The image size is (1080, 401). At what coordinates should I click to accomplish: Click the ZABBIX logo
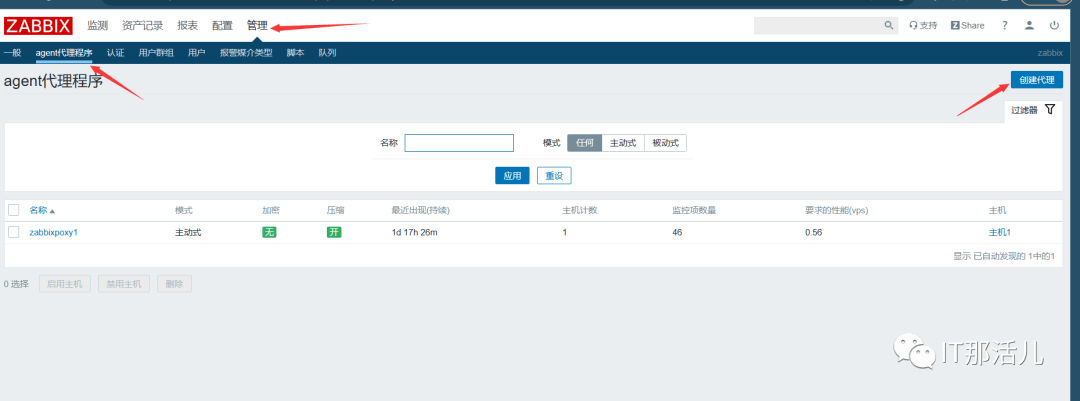click(x=38, y=26)
